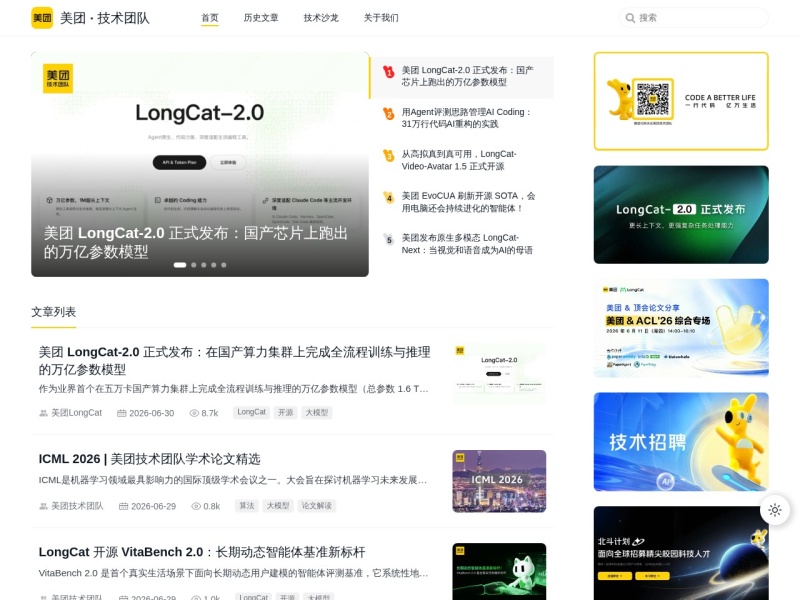Open hot article 美团 EvoCUA 刷新开源 SOTA

pos(468,202)
